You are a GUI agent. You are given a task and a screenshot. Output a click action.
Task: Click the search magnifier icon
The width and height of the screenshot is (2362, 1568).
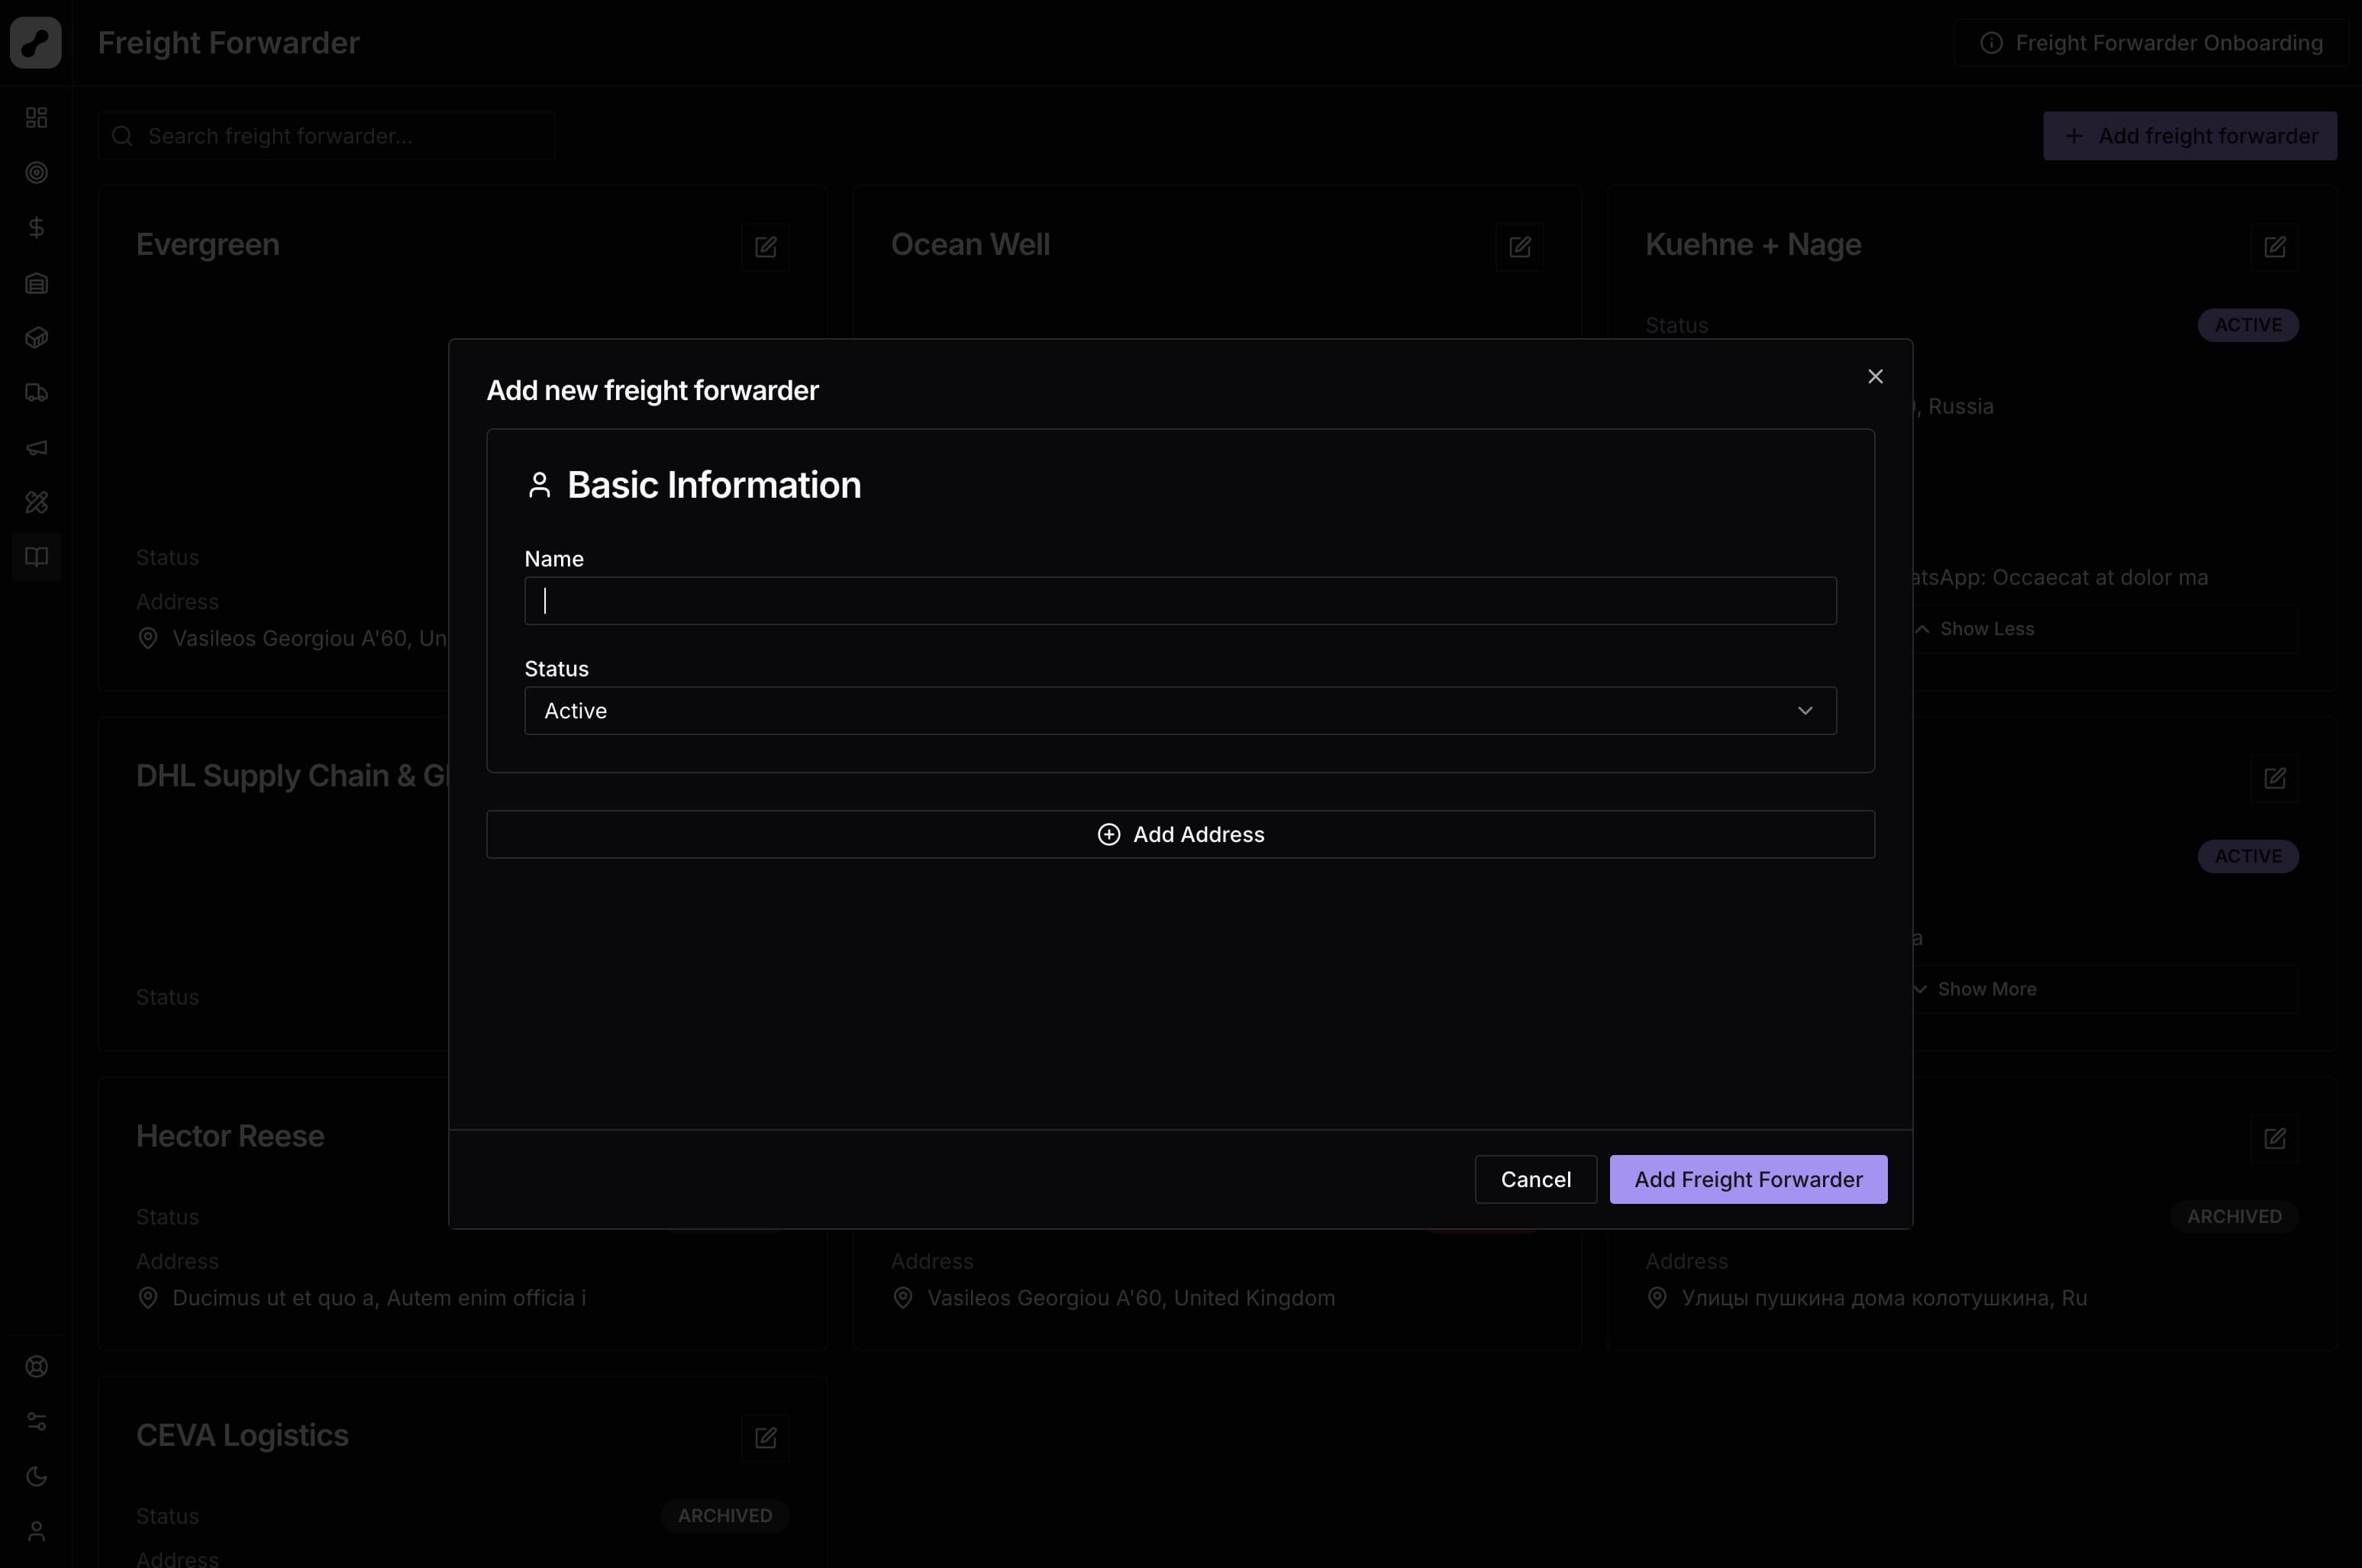[122, 136]
